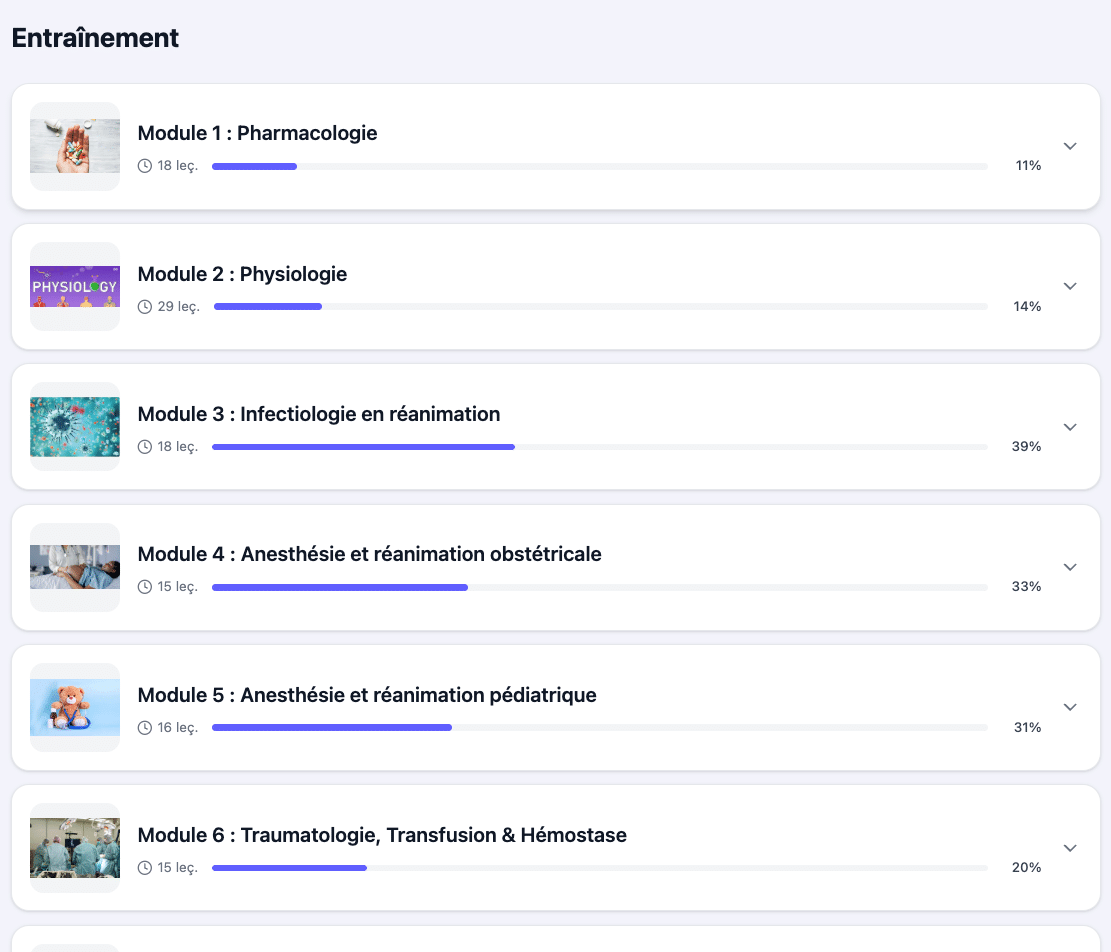Expand Module 4 obstétricale chevron
This screenshot has width=1111, height=952.
coord(1070,567)
